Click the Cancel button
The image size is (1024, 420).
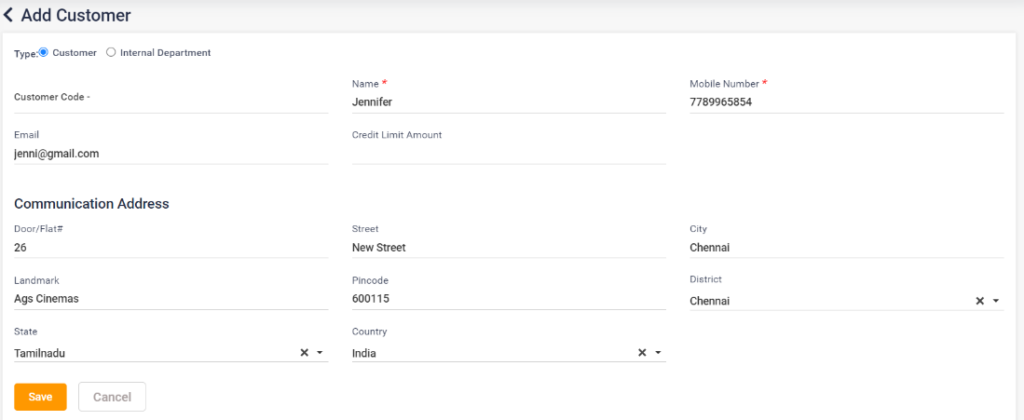[x=112, y=397]
